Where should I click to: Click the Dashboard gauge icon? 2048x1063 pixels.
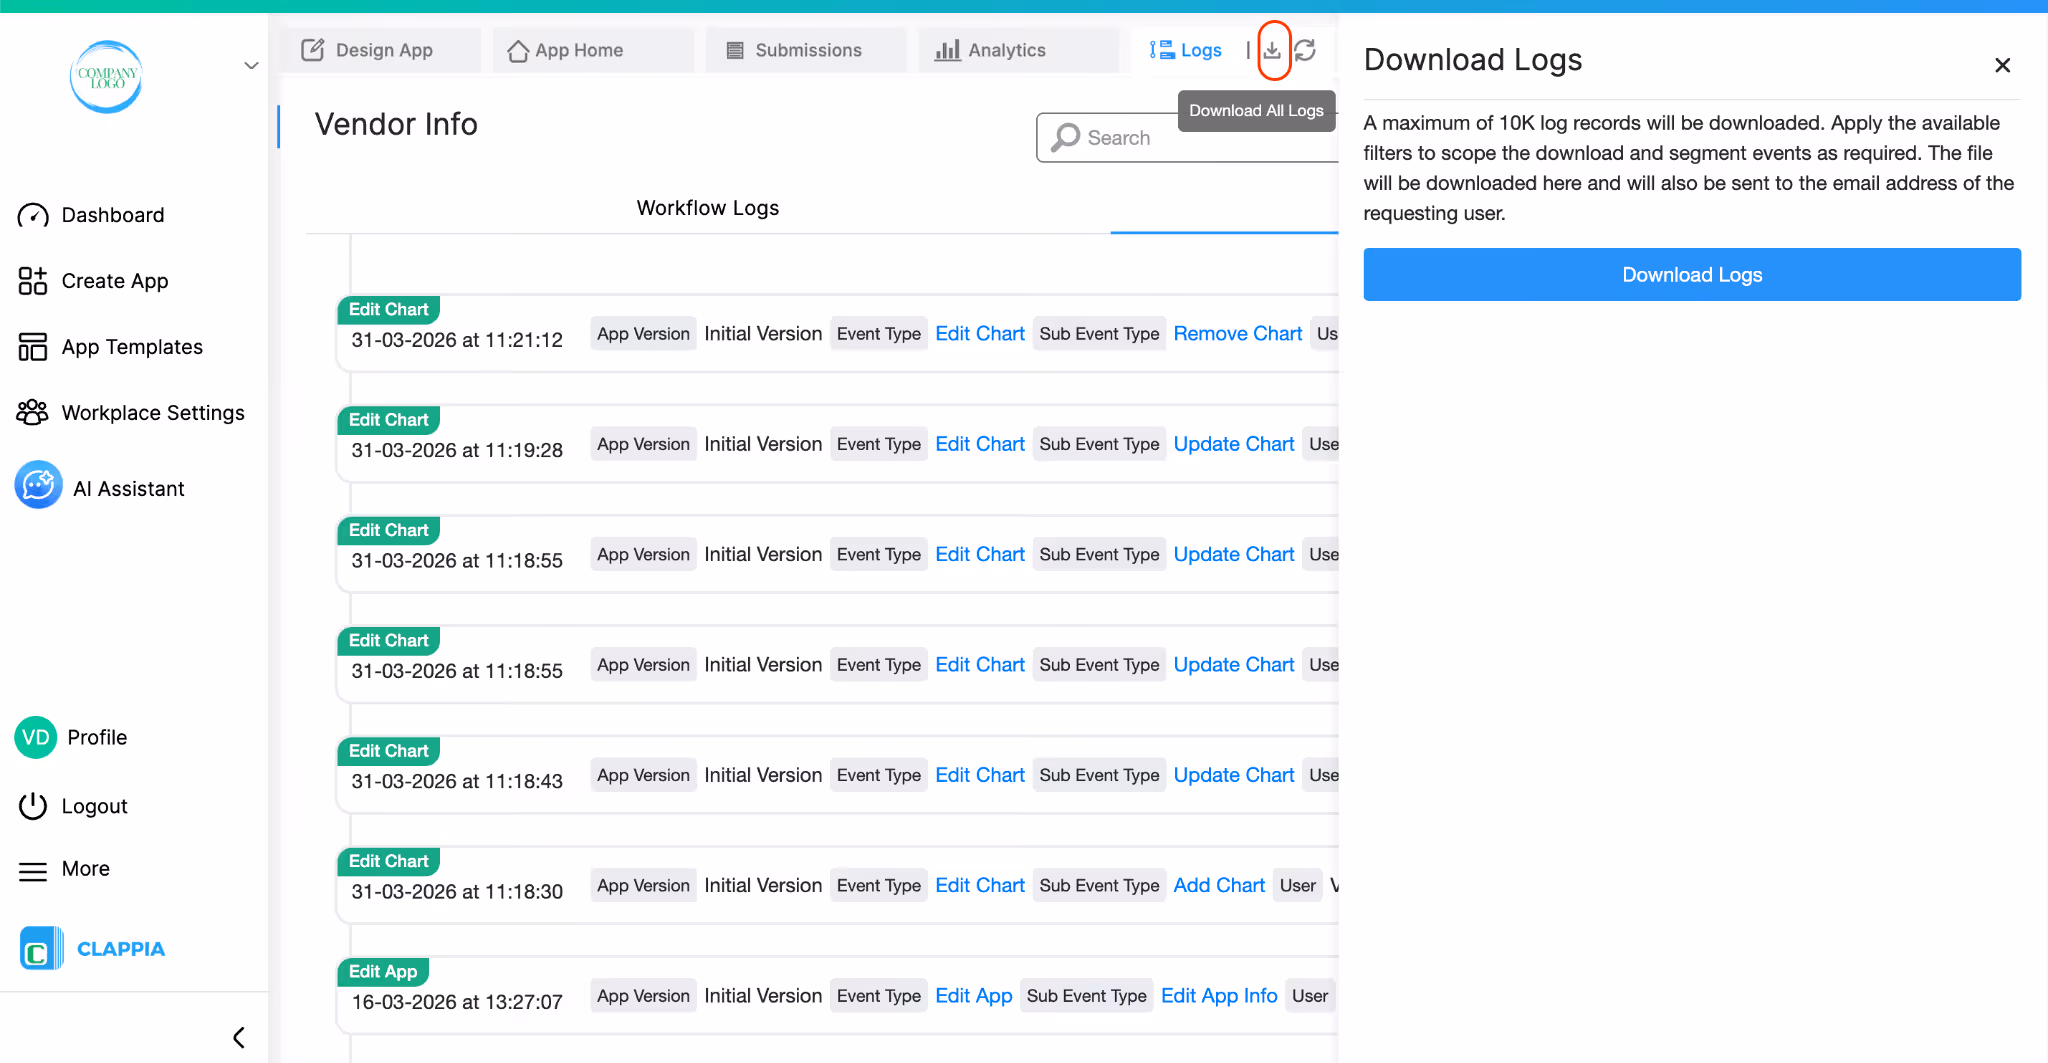coord(33,215)
